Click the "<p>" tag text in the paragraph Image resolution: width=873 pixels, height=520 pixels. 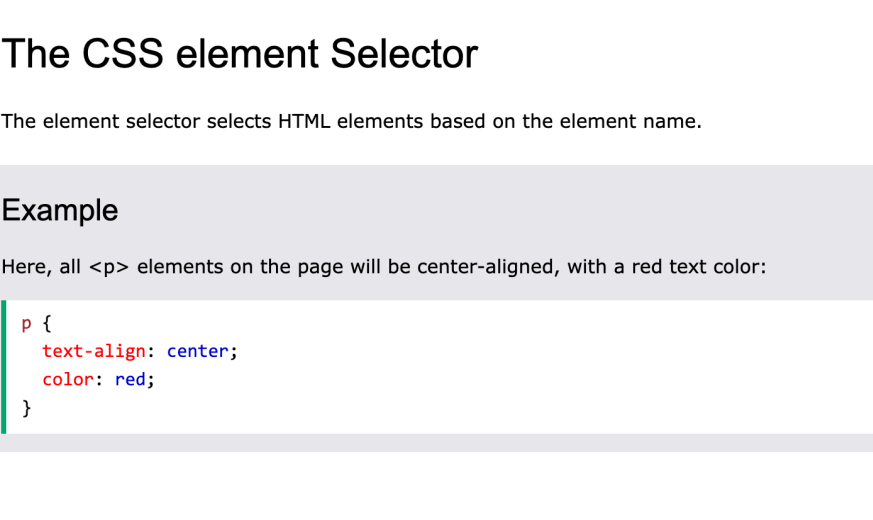[x=109, y=267]
